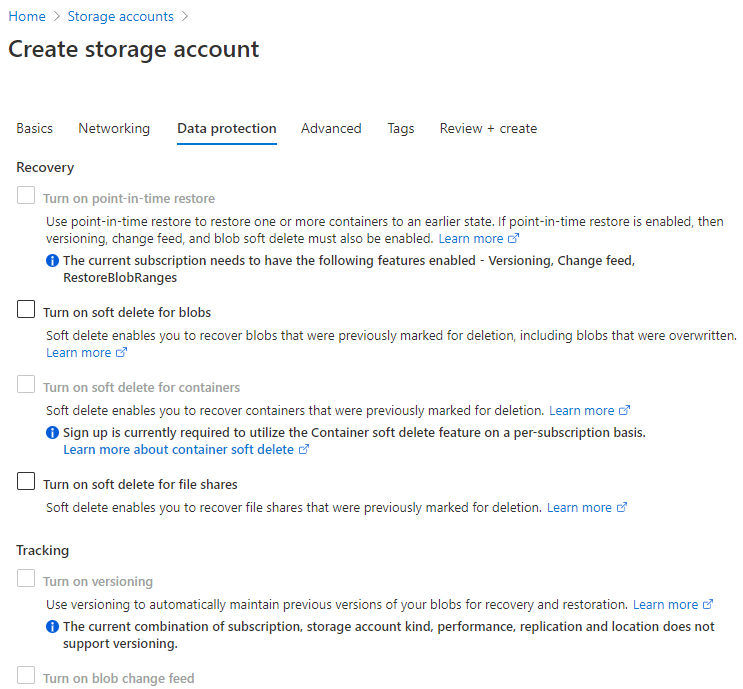Open the Review + create tab
Image resolution: width=743 pixels, height=689 pixels.
pos(488,128)
